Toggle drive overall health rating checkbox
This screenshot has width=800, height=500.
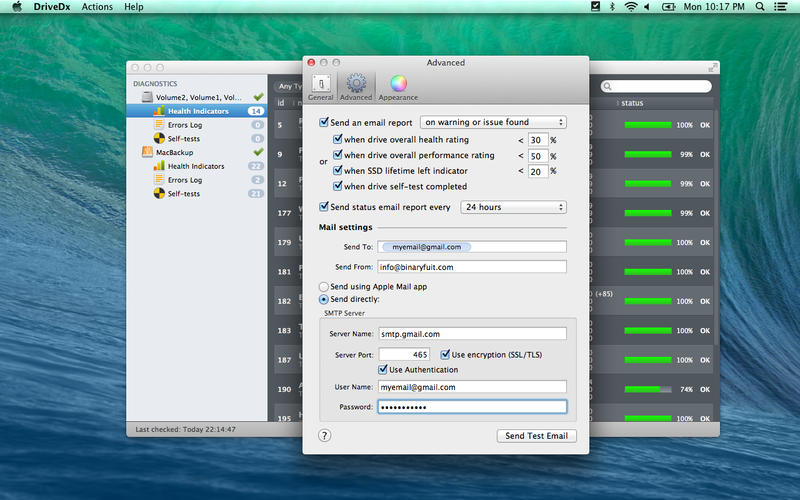click(x=337, y=139)
